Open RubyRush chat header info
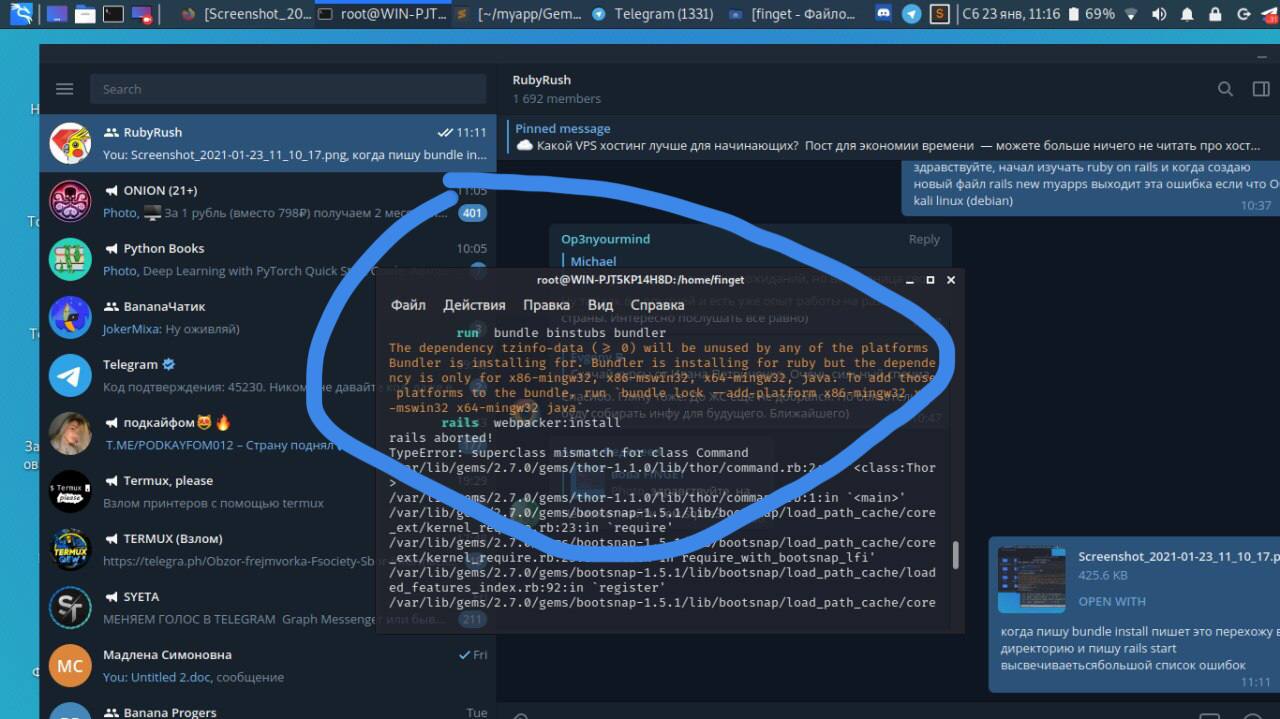 click(557, 89)
